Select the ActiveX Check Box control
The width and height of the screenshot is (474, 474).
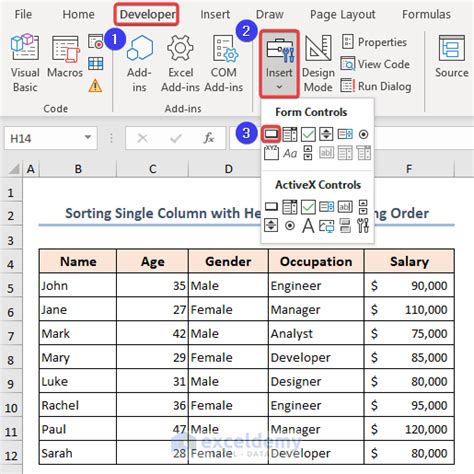click(x=308, y=207)
